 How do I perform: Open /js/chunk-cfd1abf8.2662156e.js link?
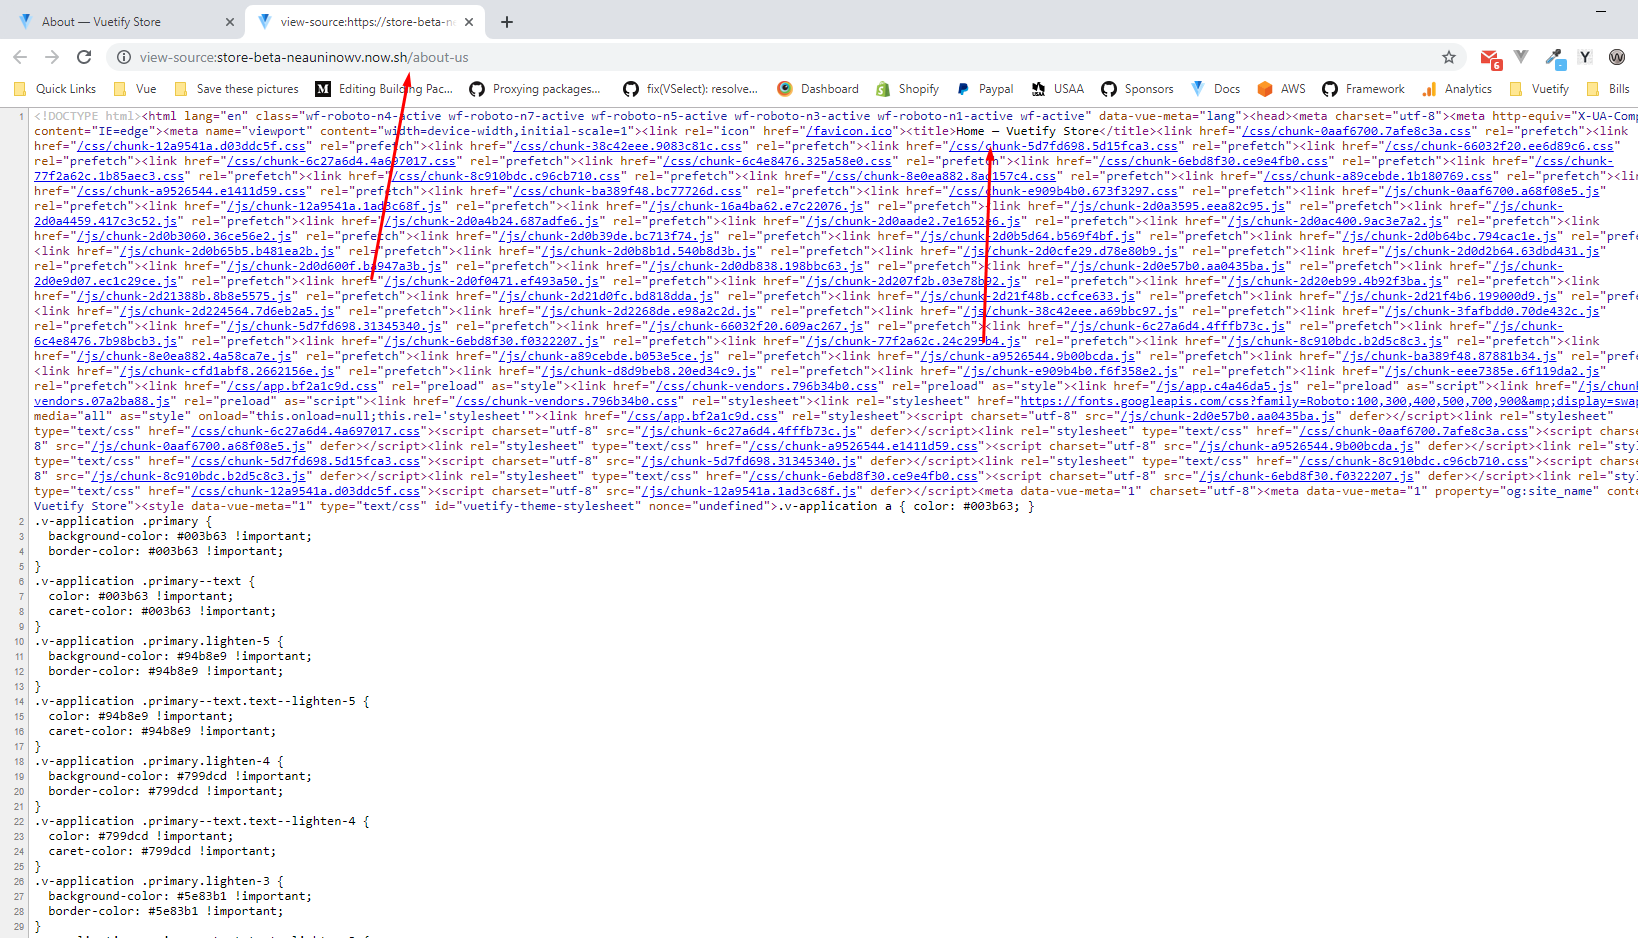coord(227,371)
